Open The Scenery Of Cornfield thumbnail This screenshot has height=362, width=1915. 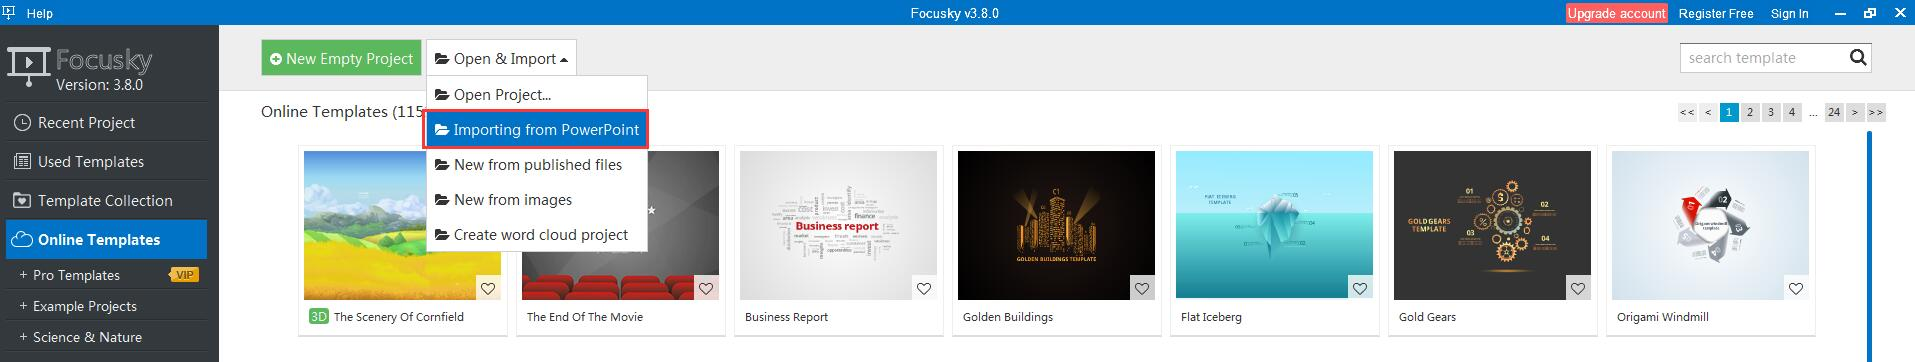(402, 225)
